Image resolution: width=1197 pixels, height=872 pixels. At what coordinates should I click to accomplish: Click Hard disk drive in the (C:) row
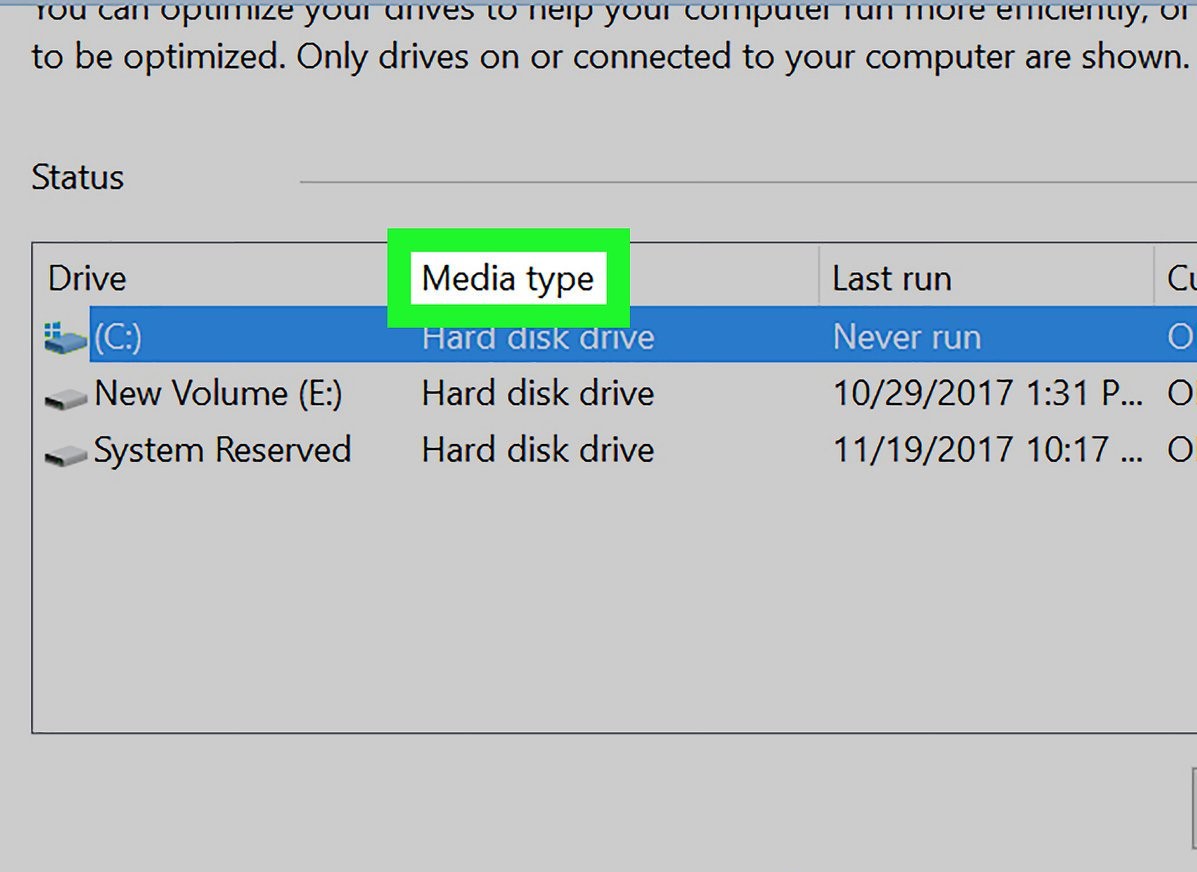537,338
